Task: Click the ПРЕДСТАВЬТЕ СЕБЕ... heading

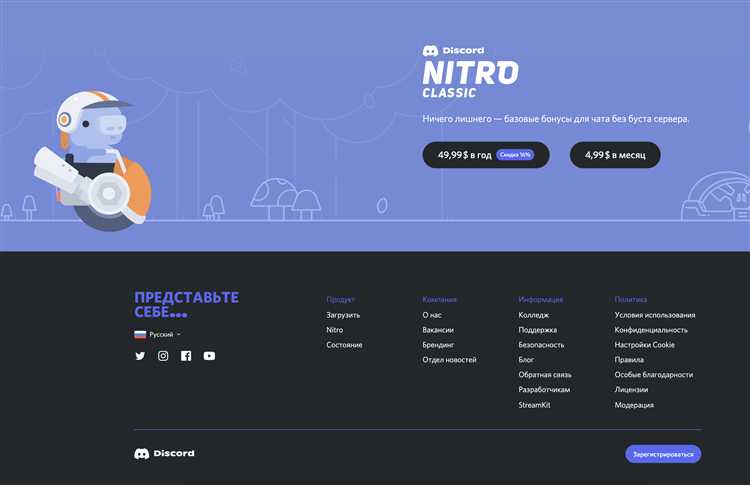Action: (187, 304)
